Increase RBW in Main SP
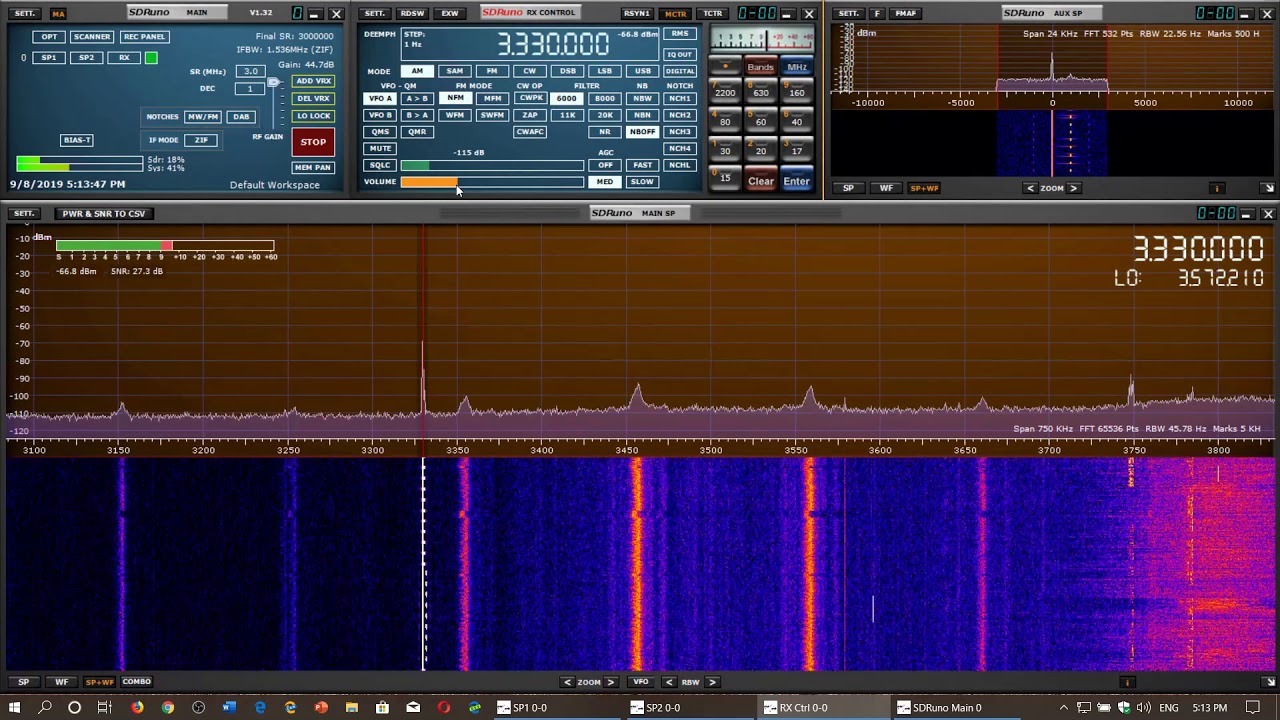Screen dimensions: 1280x720 click(x=712, y=682)
